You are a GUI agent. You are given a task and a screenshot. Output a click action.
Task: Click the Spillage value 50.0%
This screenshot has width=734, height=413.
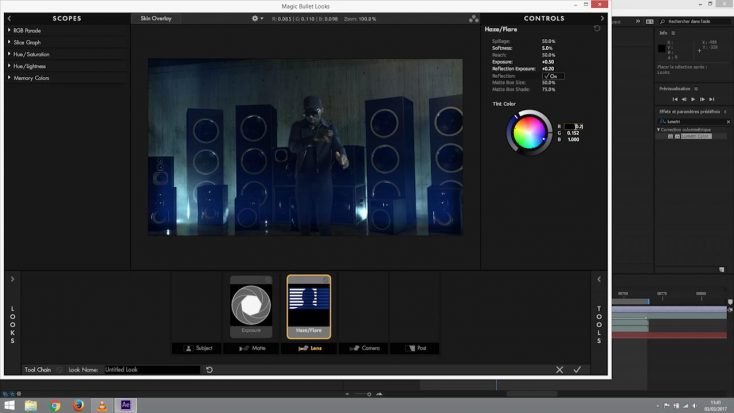pos(548,41)
